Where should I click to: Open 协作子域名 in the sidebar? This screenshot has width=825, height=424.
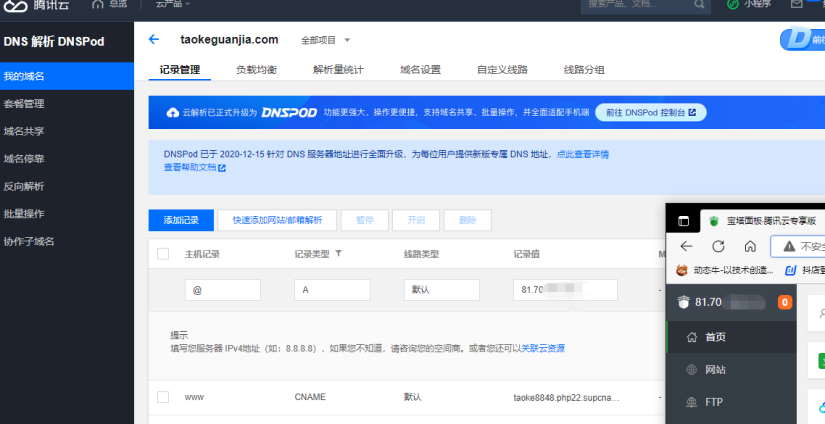point(67,241)
